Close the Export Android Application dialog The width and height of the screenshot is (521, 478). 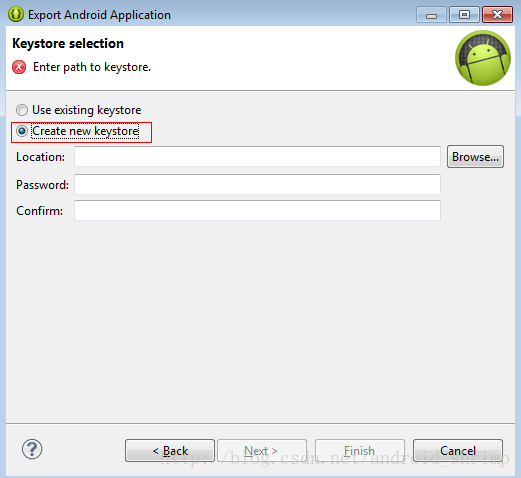pos(497,15)
